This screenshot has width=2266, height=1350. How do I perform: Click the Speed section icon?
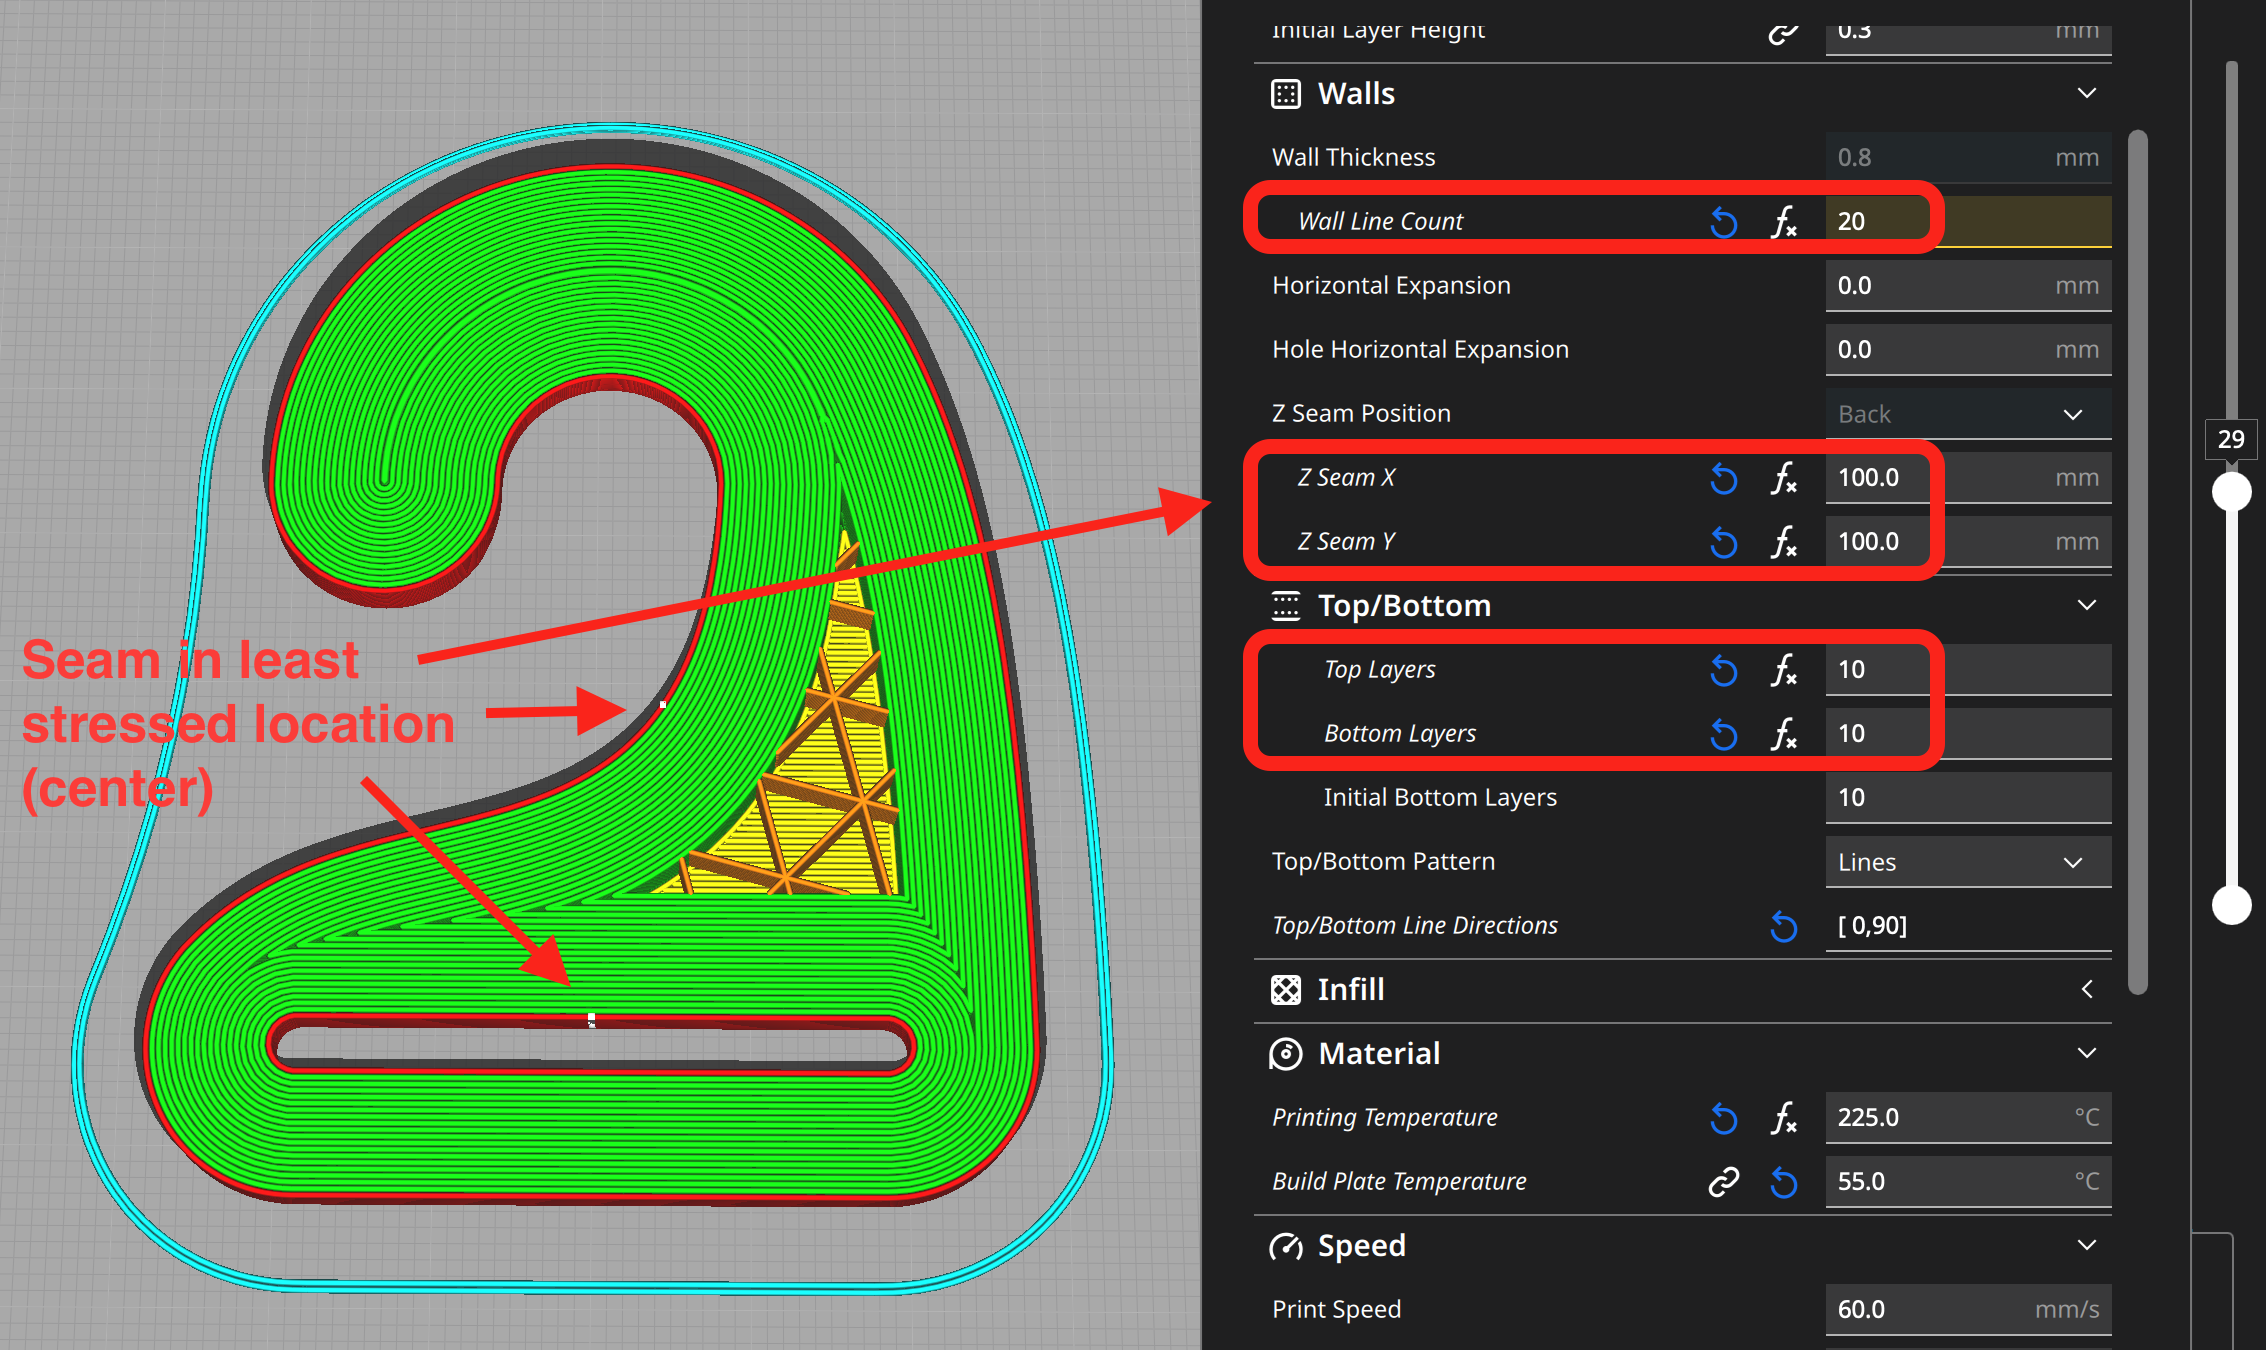[x=1286, y=1246]
